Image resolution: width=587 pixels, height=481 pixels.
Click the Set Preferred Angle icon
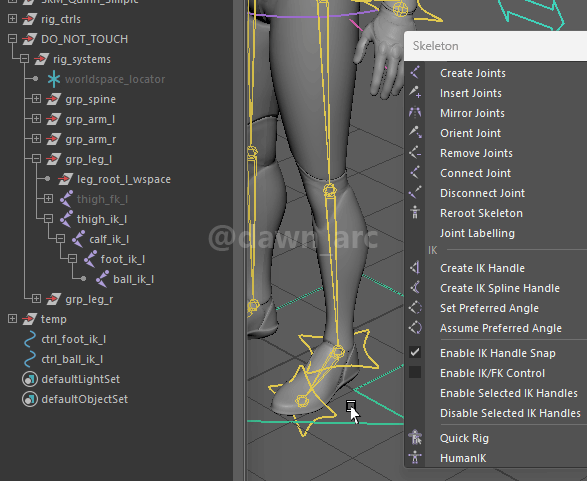tap(415, 308)
